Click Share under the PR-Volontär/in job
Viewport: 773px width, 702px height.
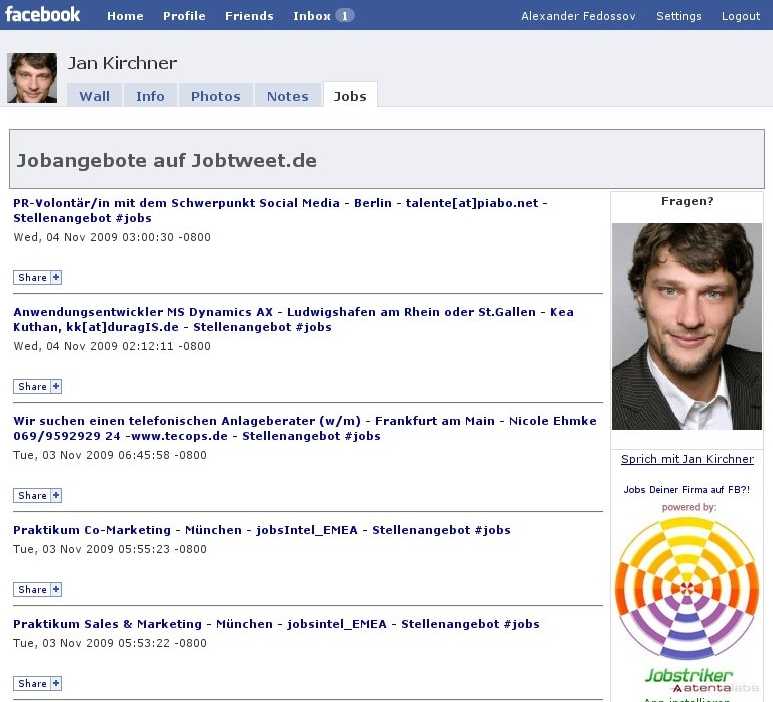(32, 278)
